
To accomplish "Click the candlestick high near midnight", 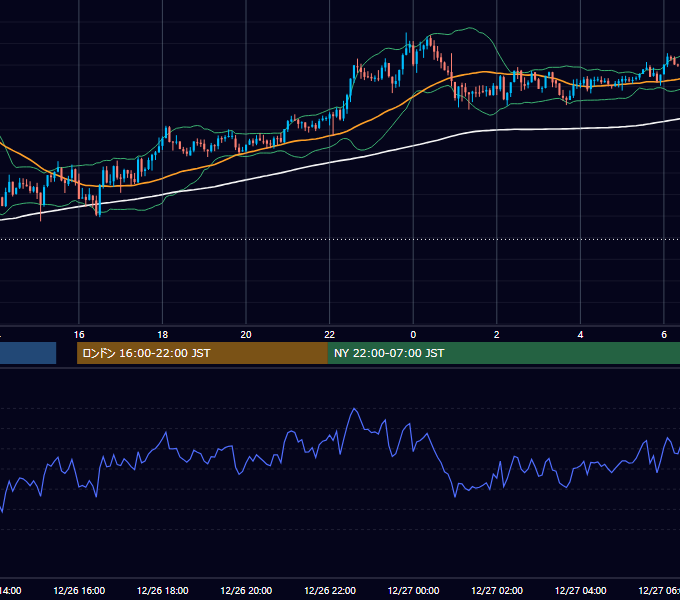I will [406, 34].
